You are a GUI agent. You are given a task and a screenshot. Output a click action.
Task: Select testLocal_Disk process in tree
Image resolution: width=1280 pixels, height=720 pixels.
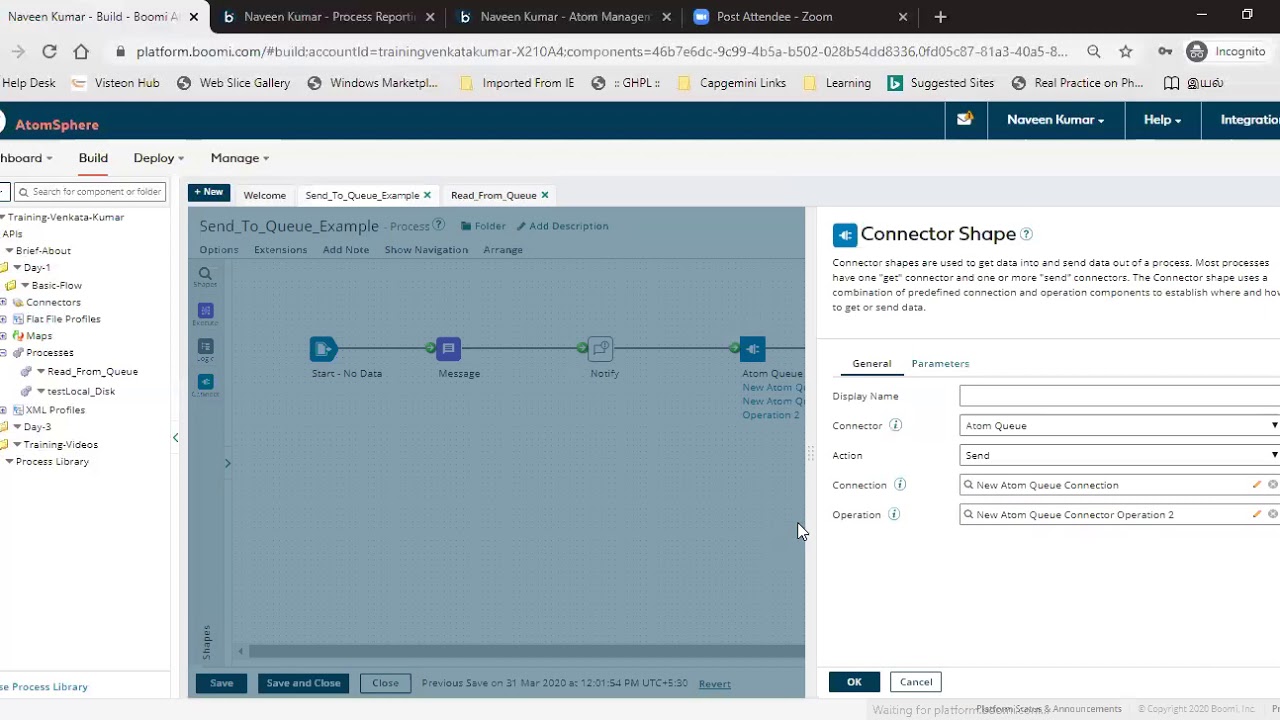[81, 392]
